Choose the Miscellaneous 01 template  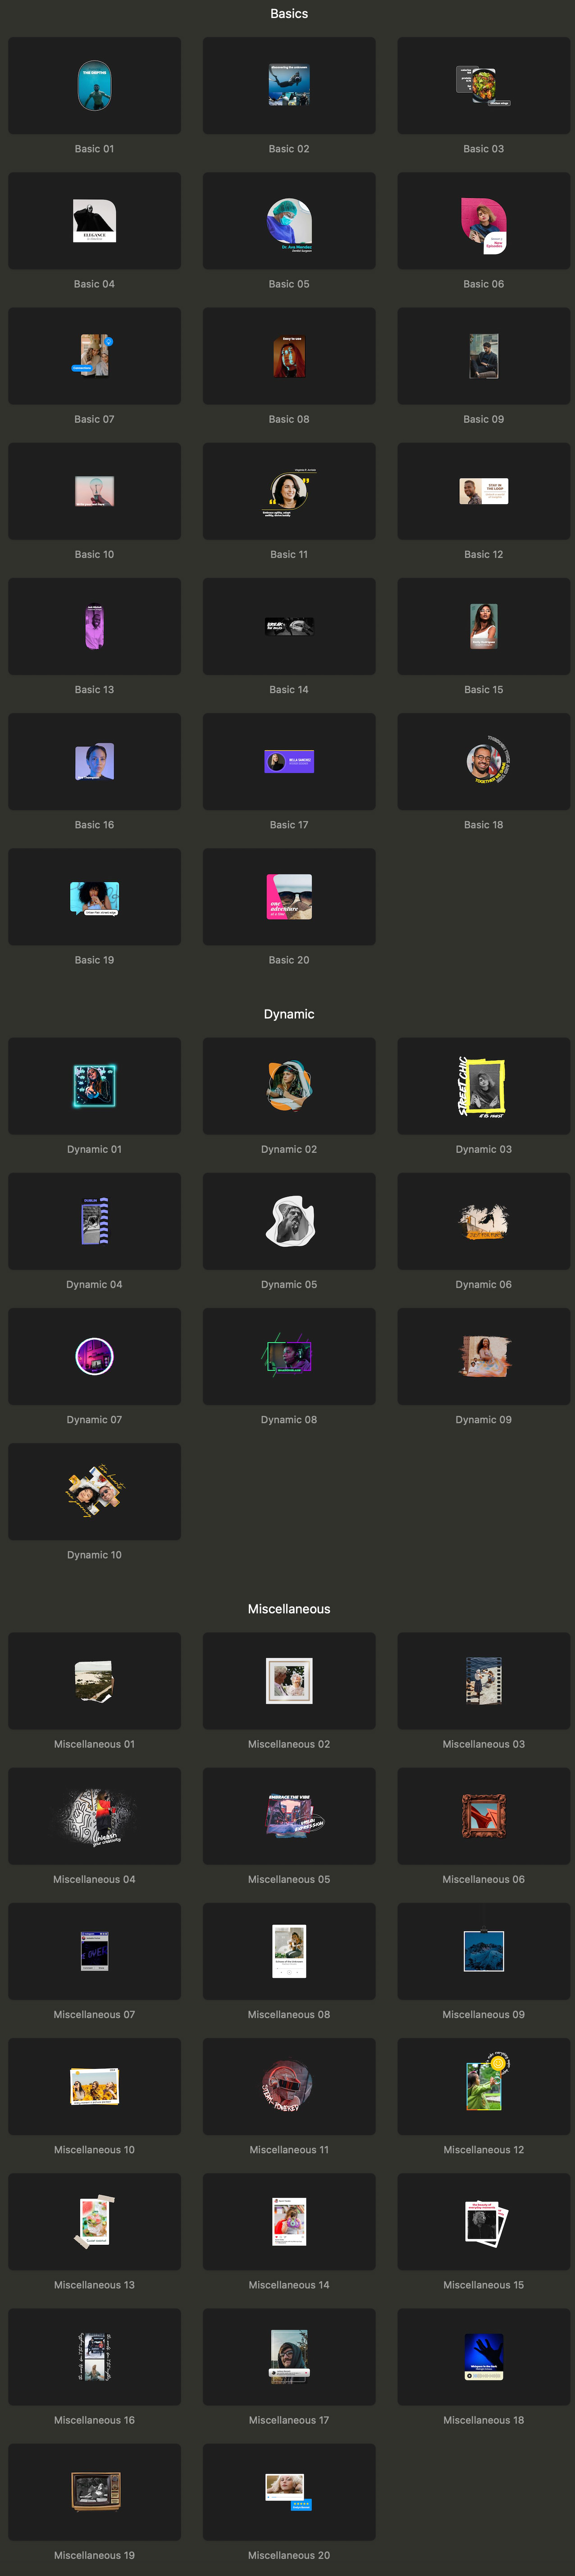[x=94, y=1681]
